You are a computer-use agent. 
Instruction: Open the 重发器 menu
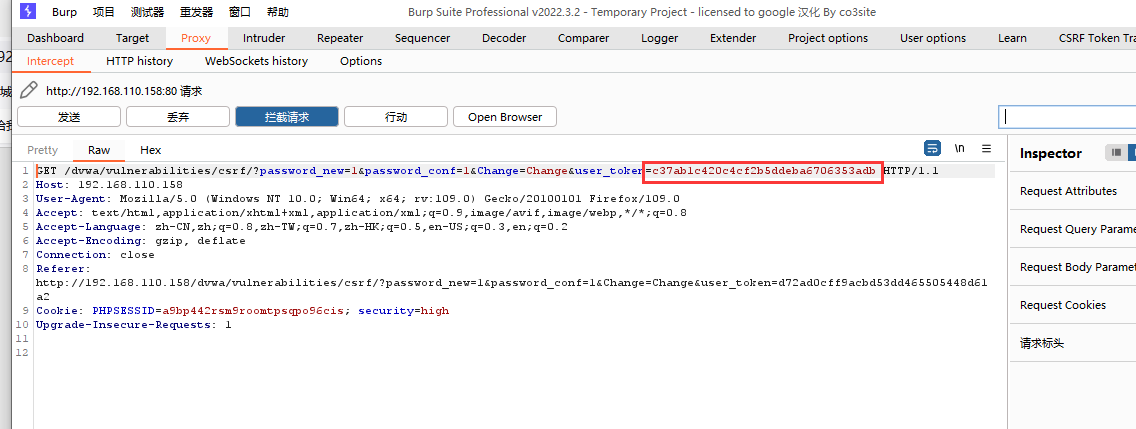click(x=196, y=12)
